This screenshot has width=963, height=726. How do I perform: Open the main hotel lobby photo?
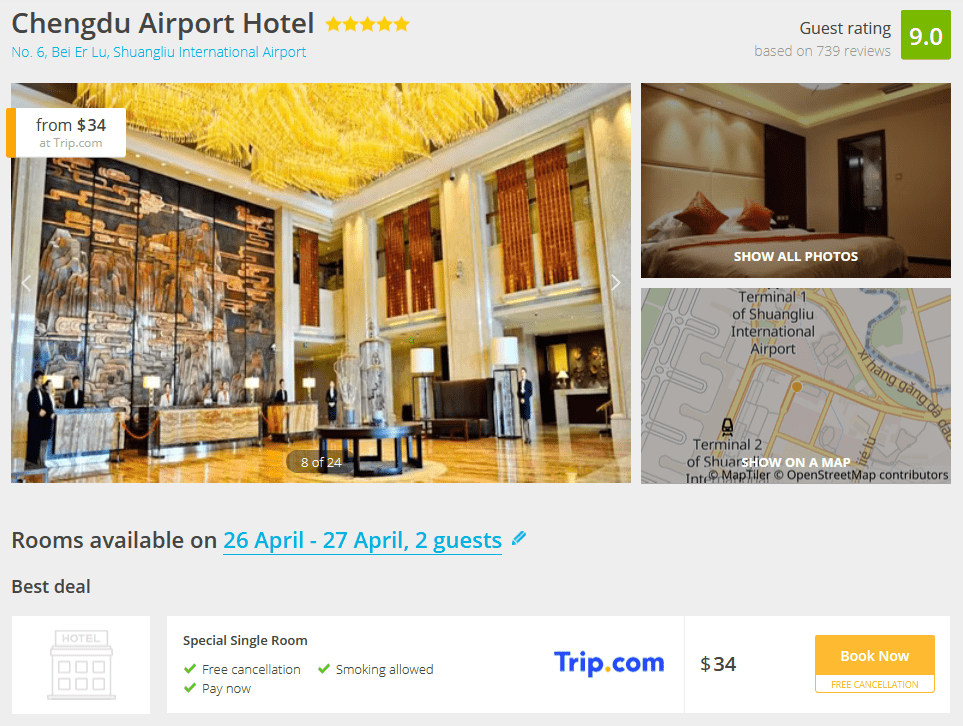pyautogui.click(x=321, y=283)
